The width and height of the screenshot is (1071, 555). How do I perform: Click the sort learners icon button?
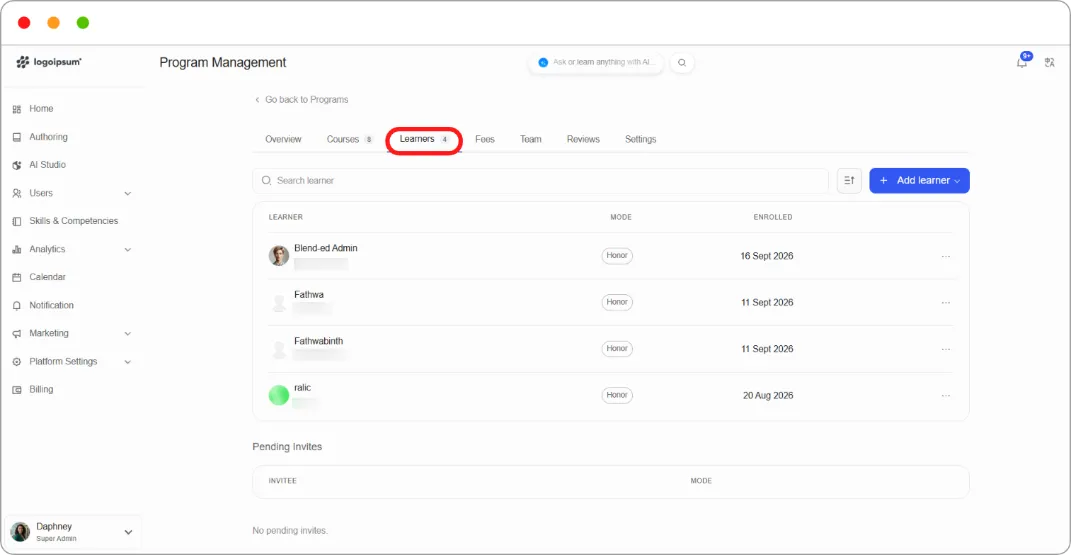tap(849, 181)
